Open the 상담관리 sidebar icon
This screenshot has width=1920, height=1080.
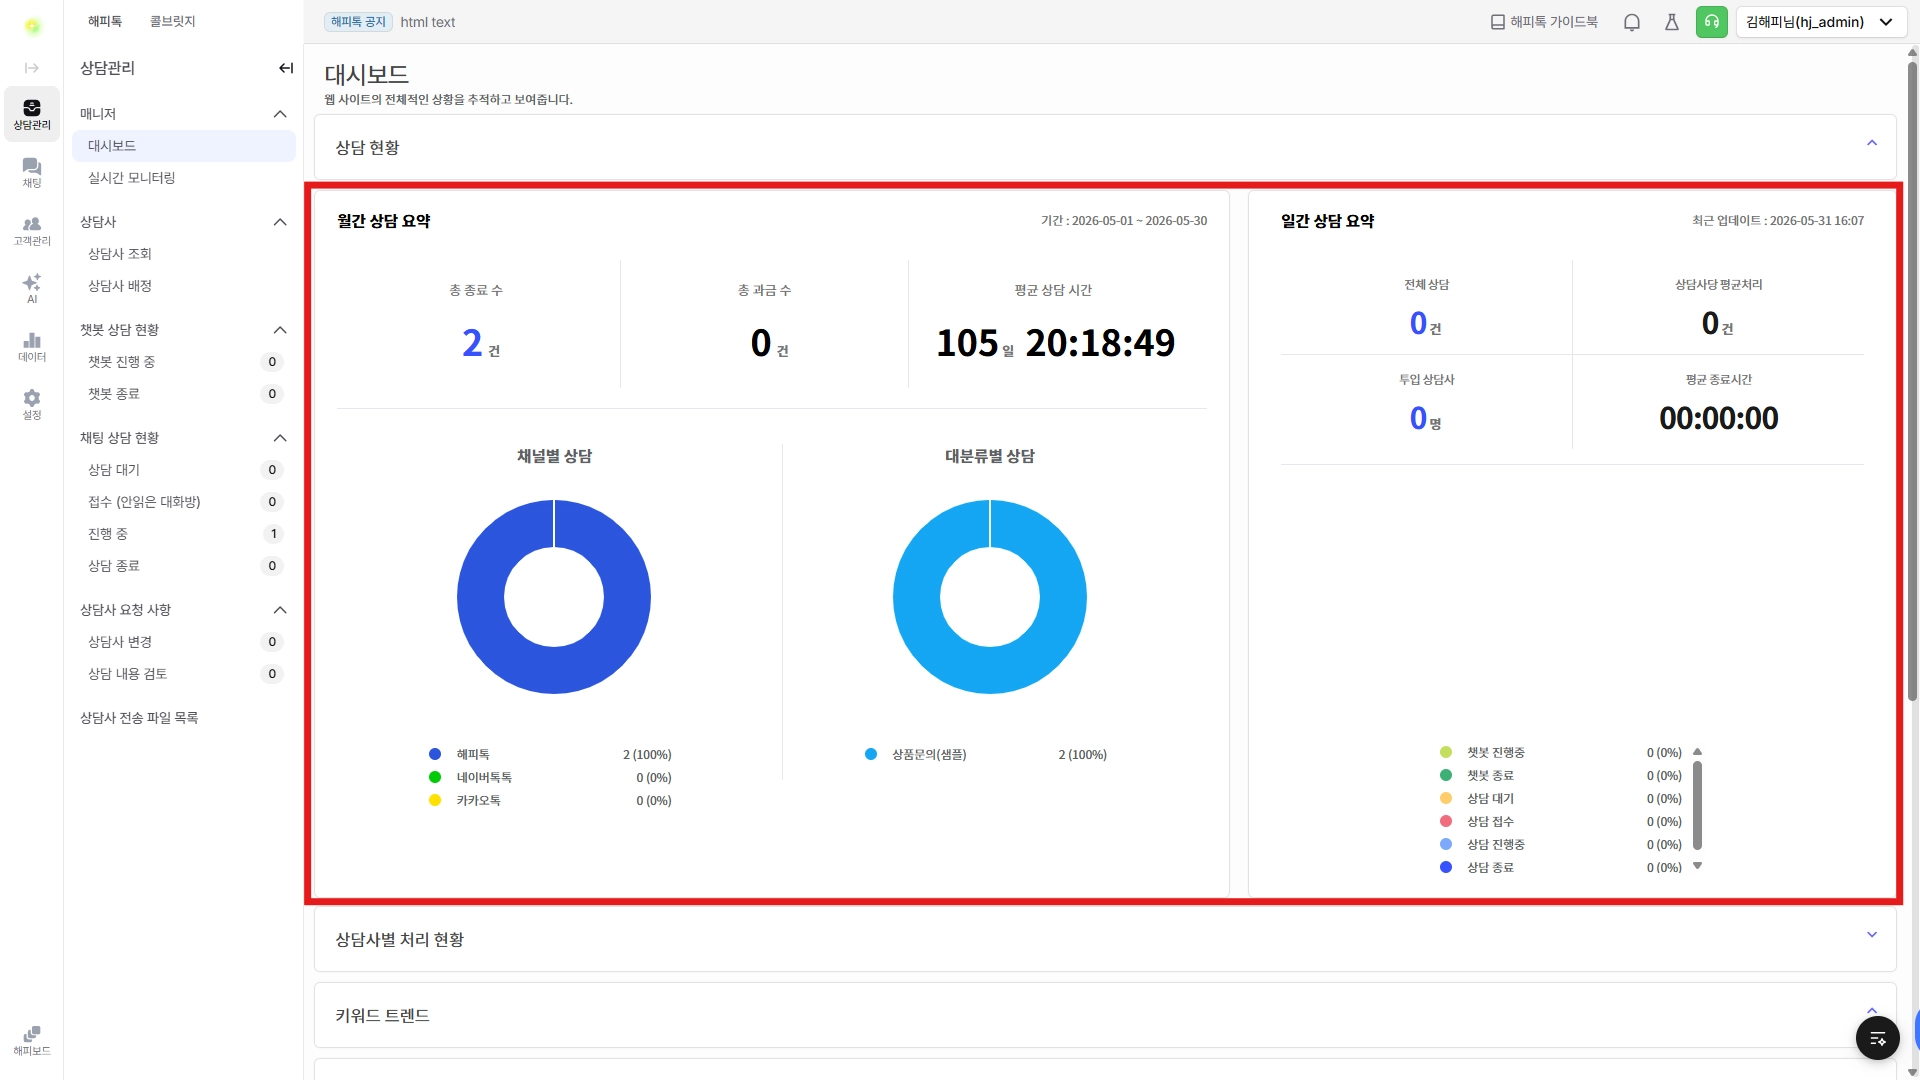[x=32, y=114]
